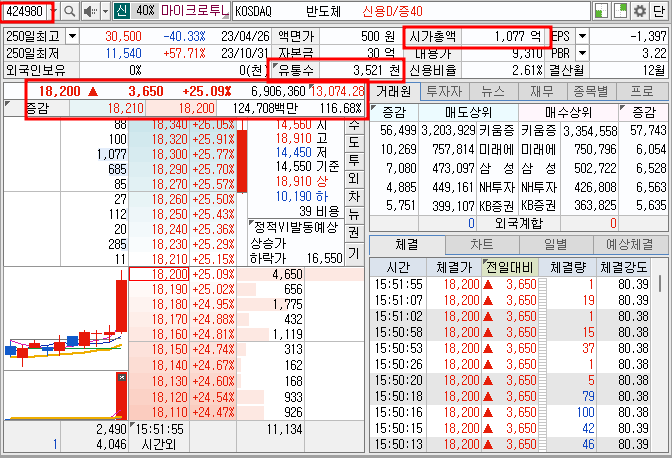Click the 전일대비 column header

[x=510, y=267]
